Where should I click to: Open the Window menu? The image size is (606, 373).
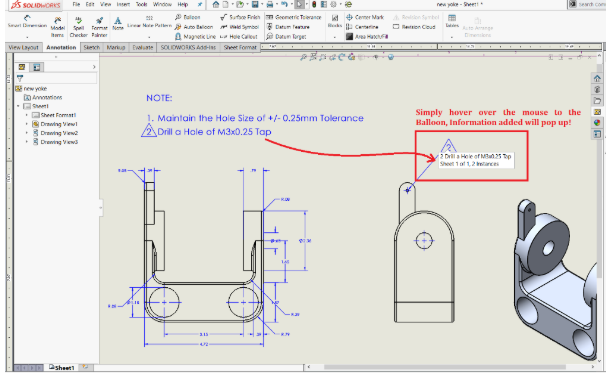[162, 4]
